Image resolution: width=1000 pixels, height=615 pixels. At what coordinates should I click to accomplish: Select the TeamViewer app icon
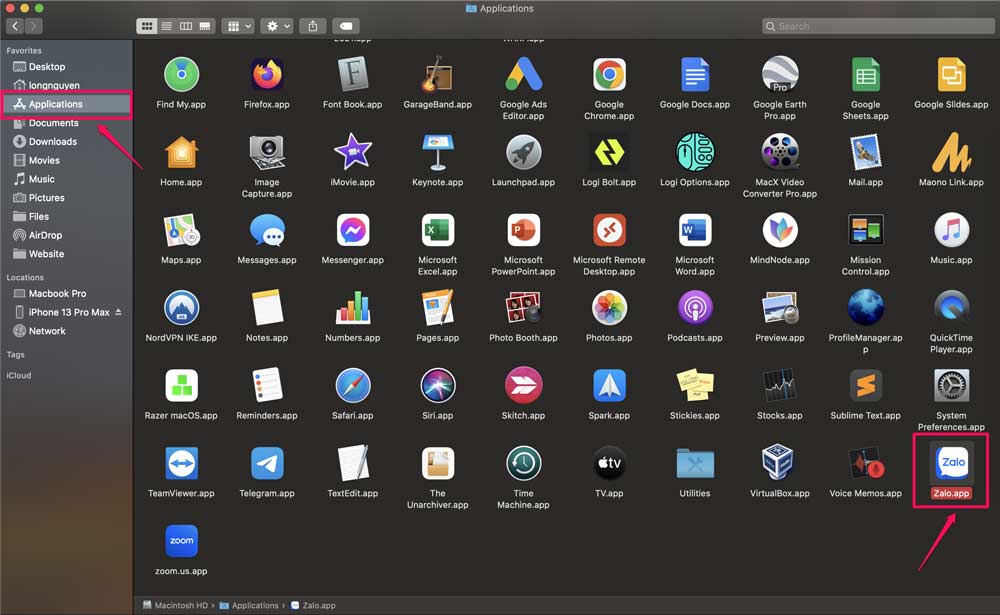181,464
